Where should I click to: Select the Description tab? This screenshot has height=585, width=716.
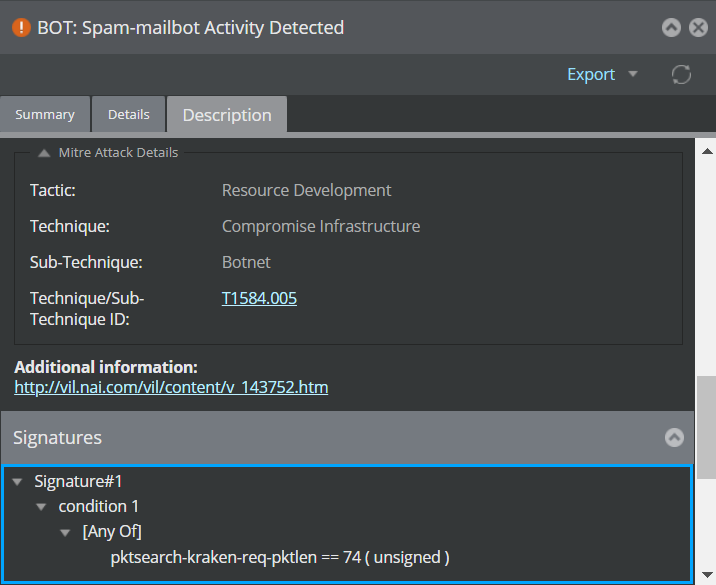(227, 115)
